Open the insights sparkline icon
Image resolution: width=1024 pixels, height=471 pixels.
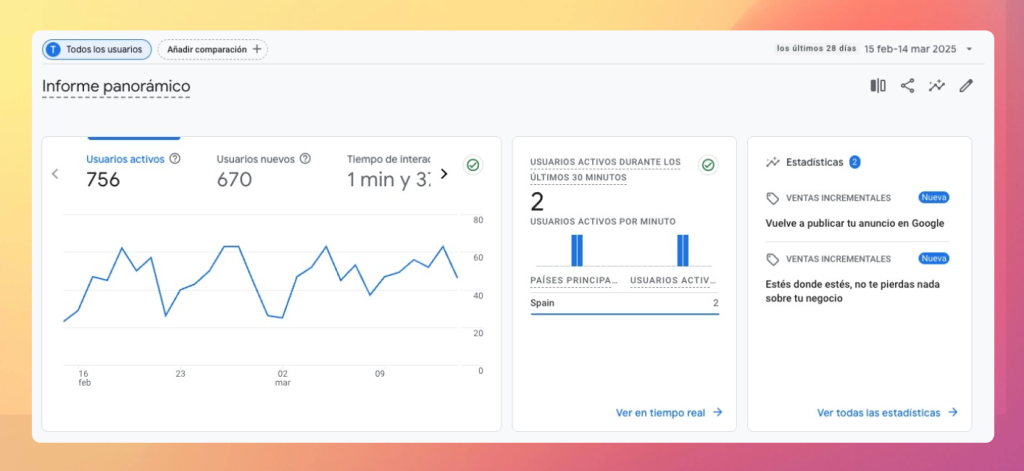[936, 86]
